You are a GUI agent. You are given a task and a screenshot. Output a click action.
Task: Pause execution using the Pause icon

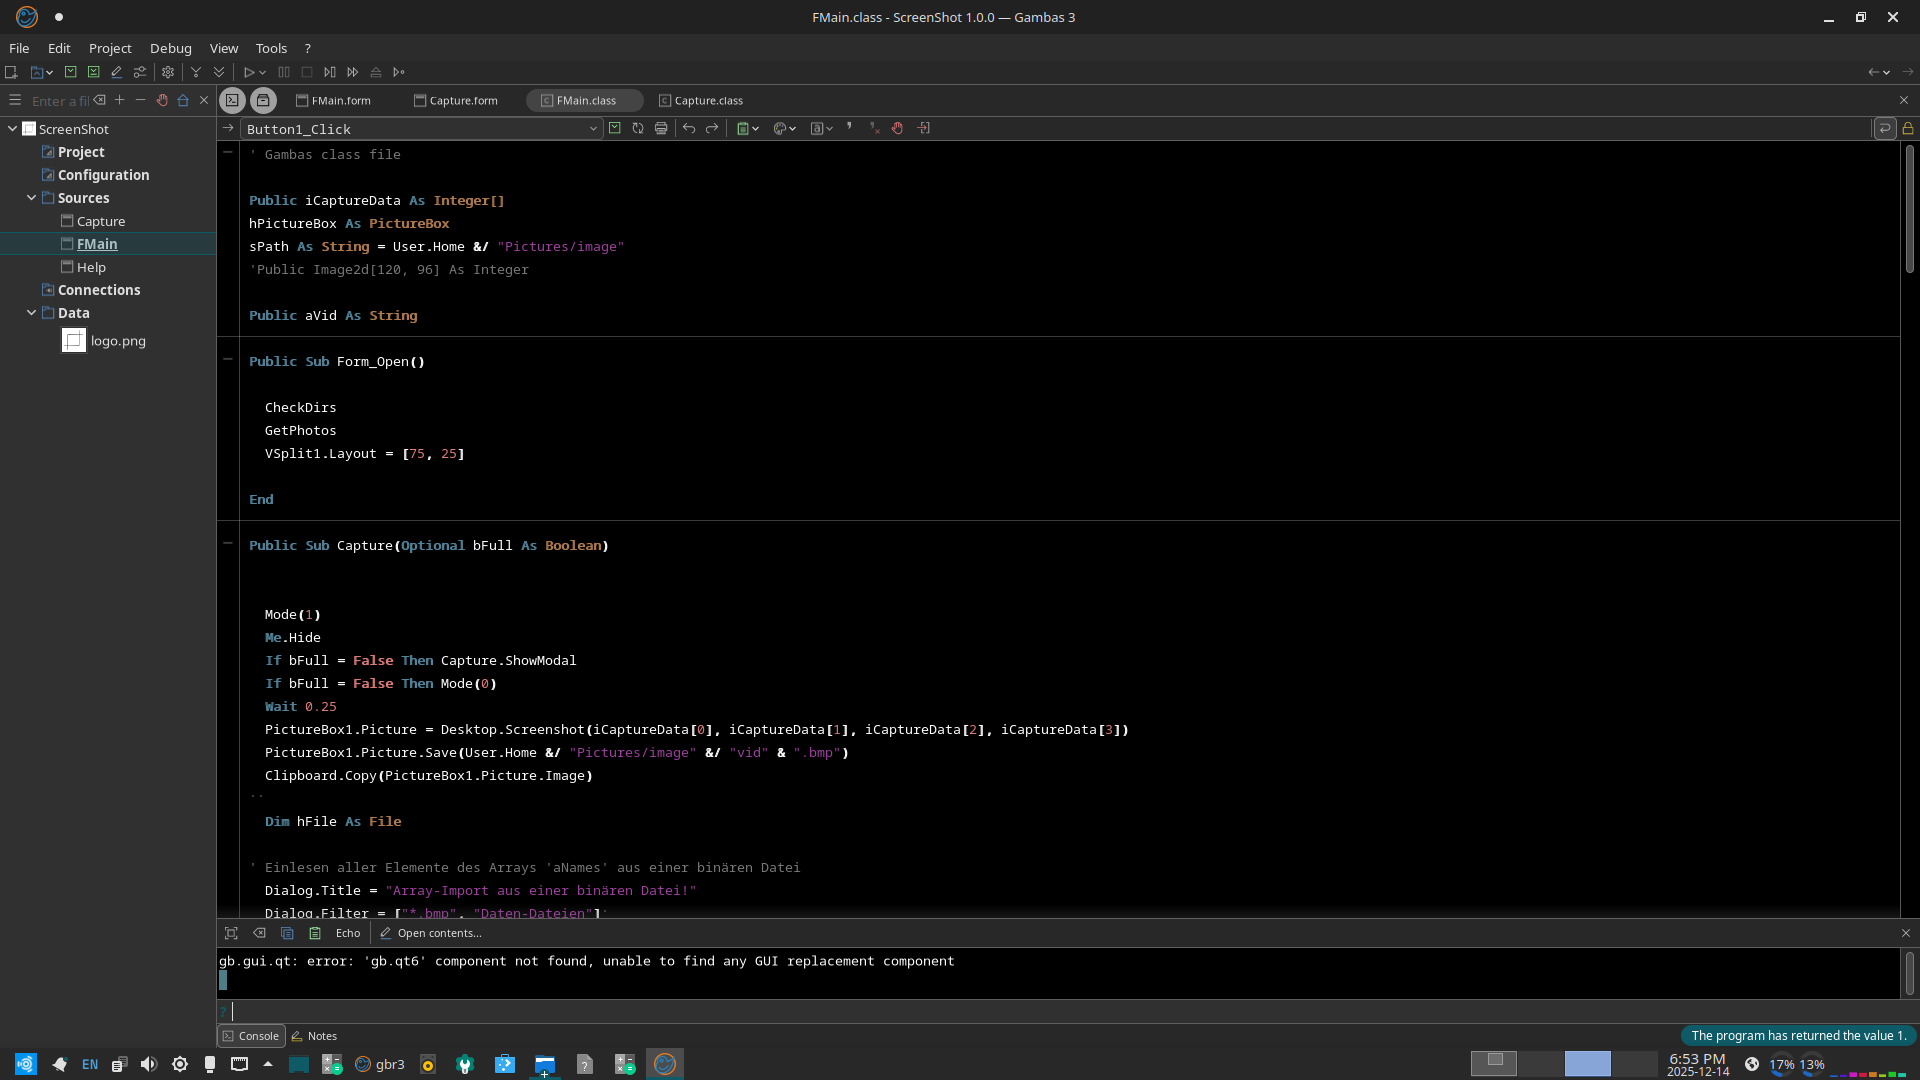tap(284, 72)
